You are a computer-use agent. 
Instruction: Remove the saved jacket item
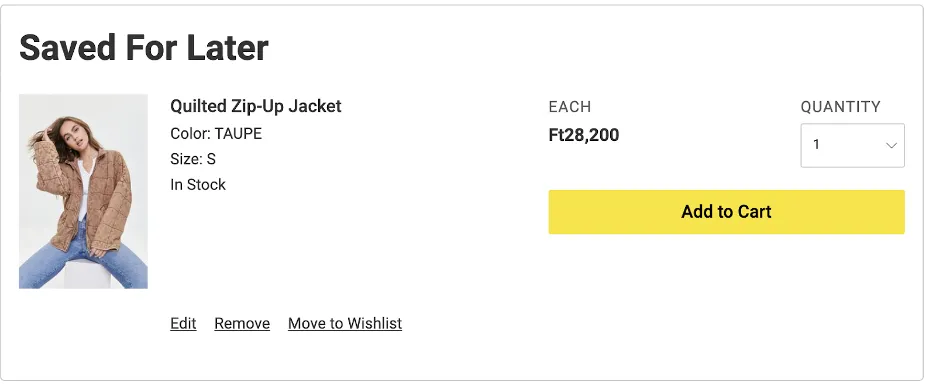[242, 323]
